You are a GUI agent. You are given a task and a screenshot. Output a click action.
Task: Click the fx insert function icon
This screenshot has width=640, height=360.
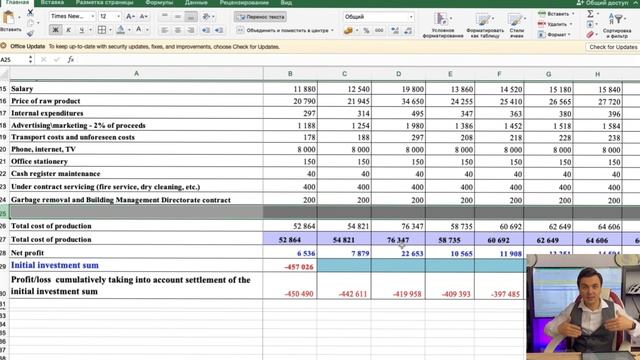point(71,60)
